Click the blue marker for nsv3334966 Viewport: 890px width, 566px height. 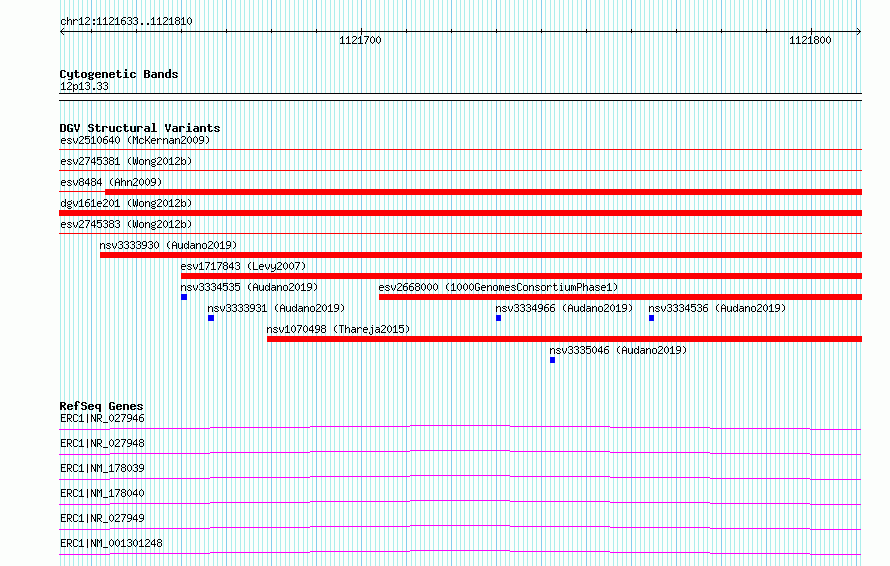[498, 318]
